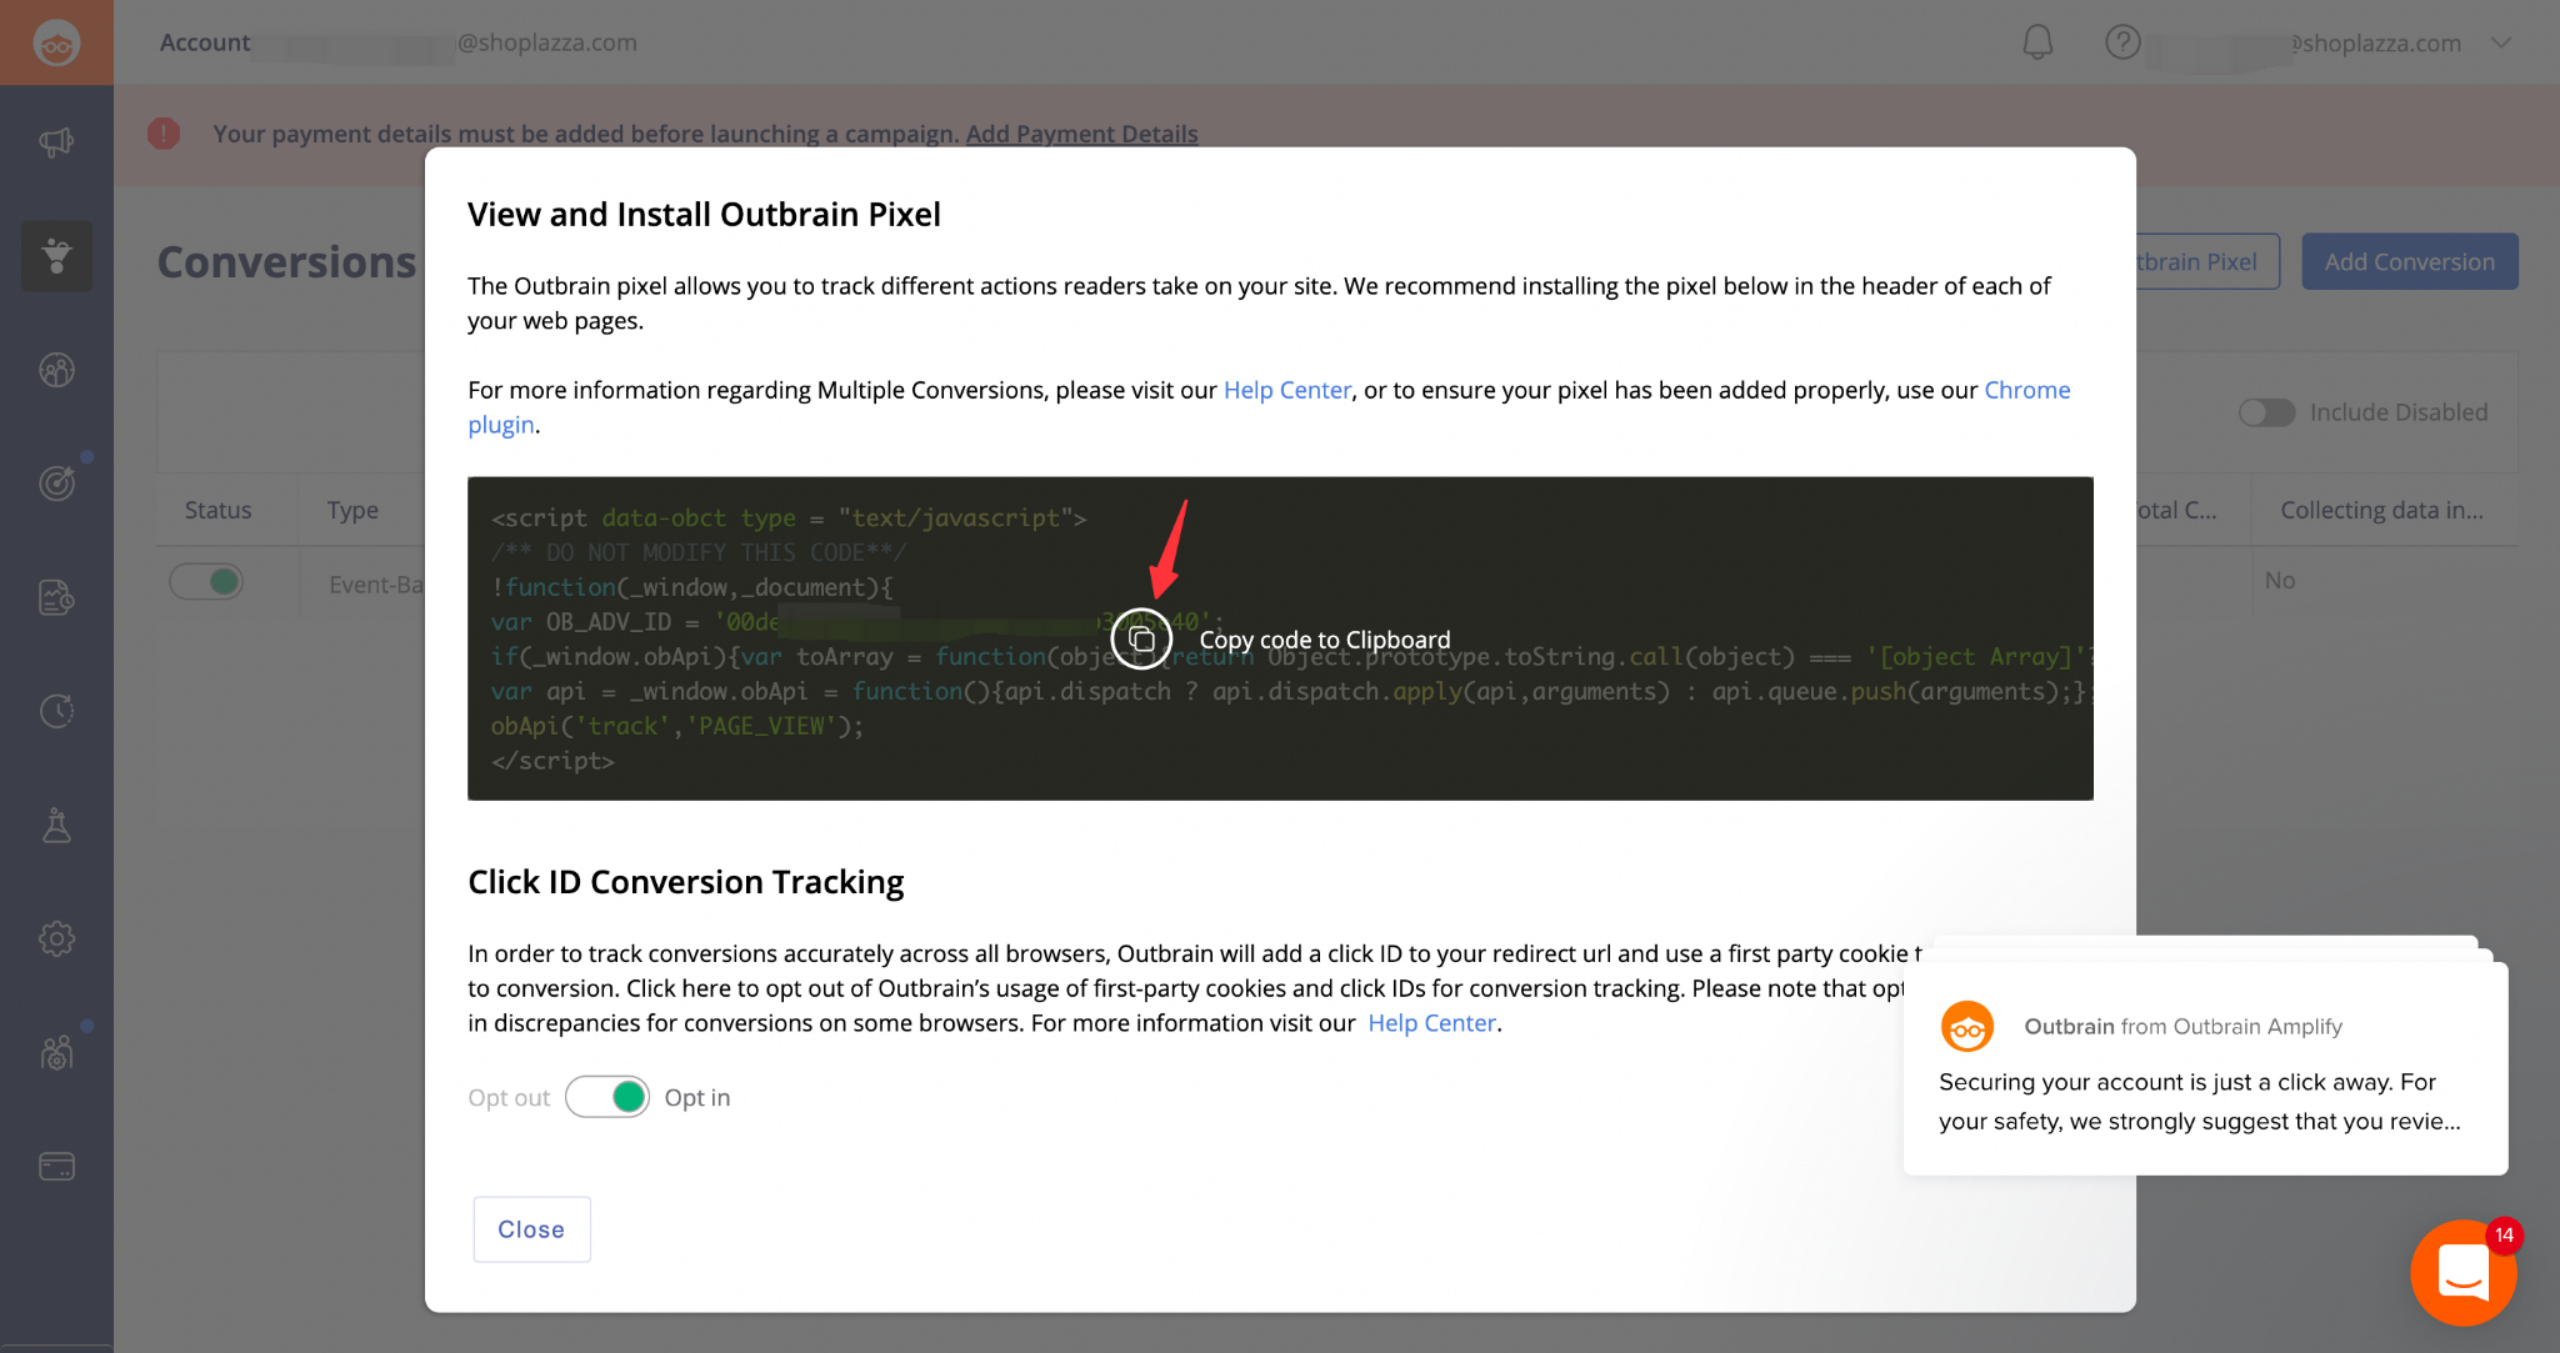Screen dimensions: 2560x1353
Task: Open the help question mark icon
Action: click(x=2122, y=42)
